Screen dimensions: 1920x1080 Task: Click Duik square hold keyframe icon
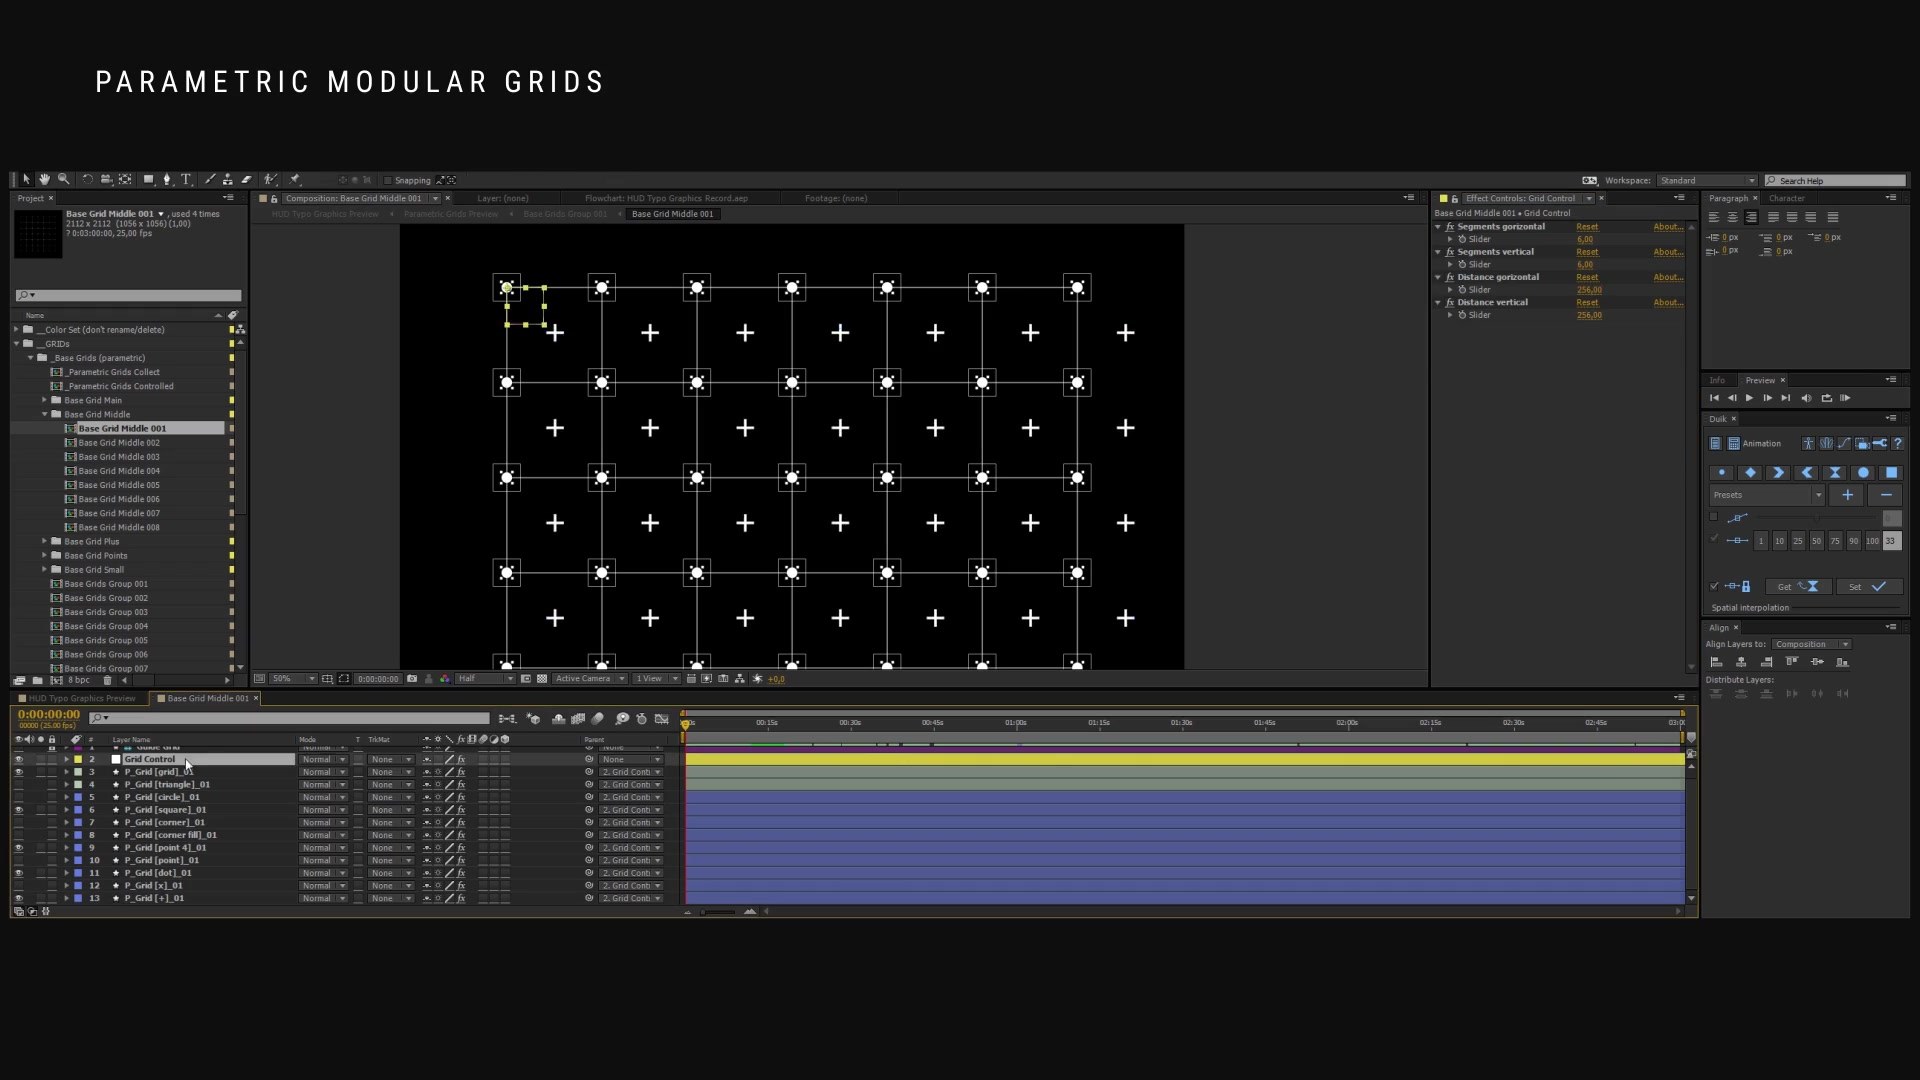1891,473
